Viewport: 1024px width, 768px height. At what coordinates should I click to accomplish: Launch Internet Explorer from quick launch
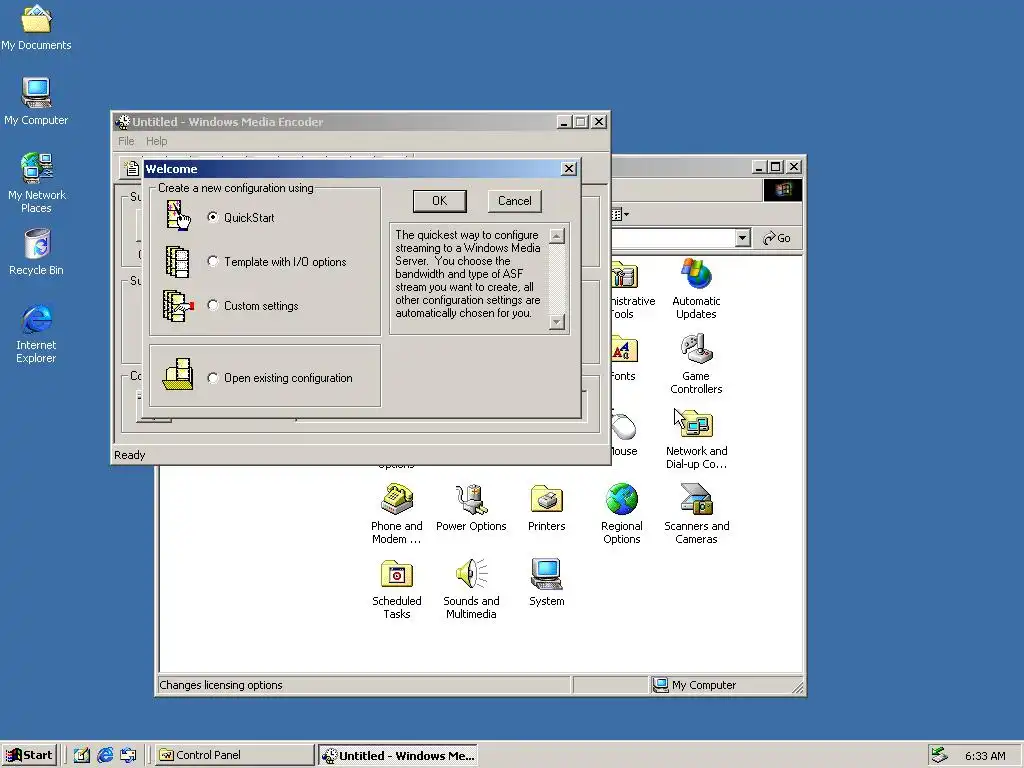pyautogui.click(x=105, y=755)
